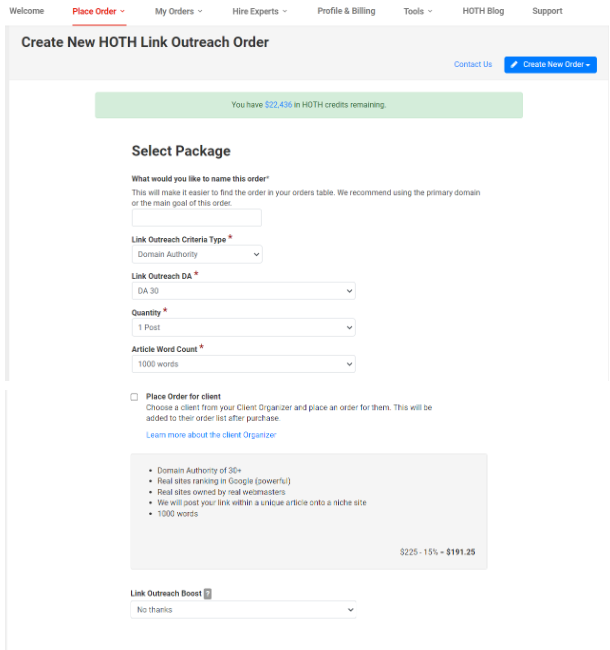Open the Place Order menu

(99, 11)
